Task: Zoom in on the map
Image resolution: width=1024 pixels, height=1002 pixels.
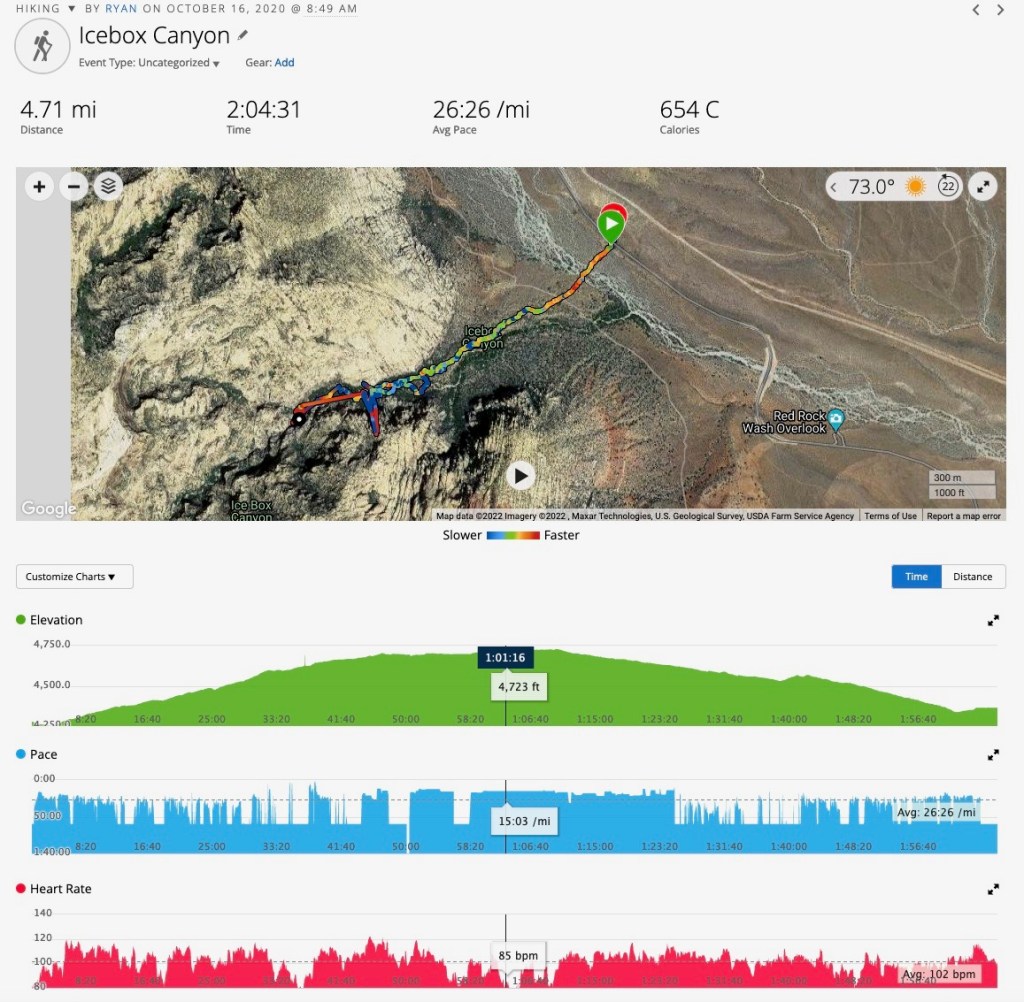Action: point(39,187)
